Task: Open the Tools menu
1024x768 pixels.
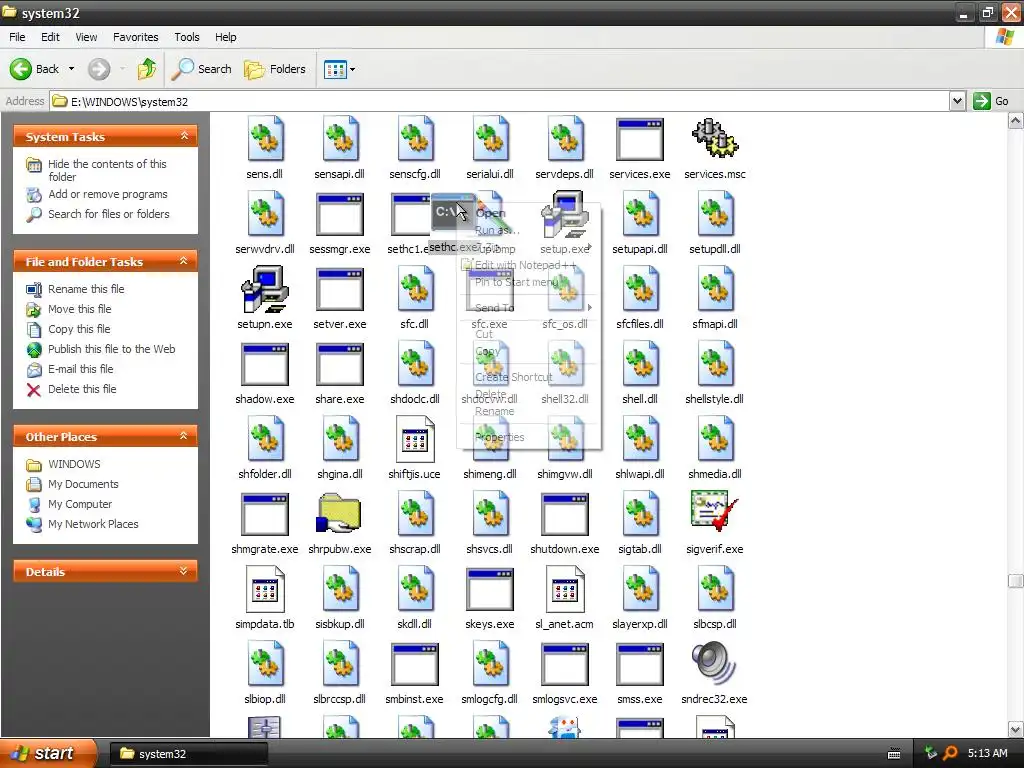Action: [x=187, y=37]
